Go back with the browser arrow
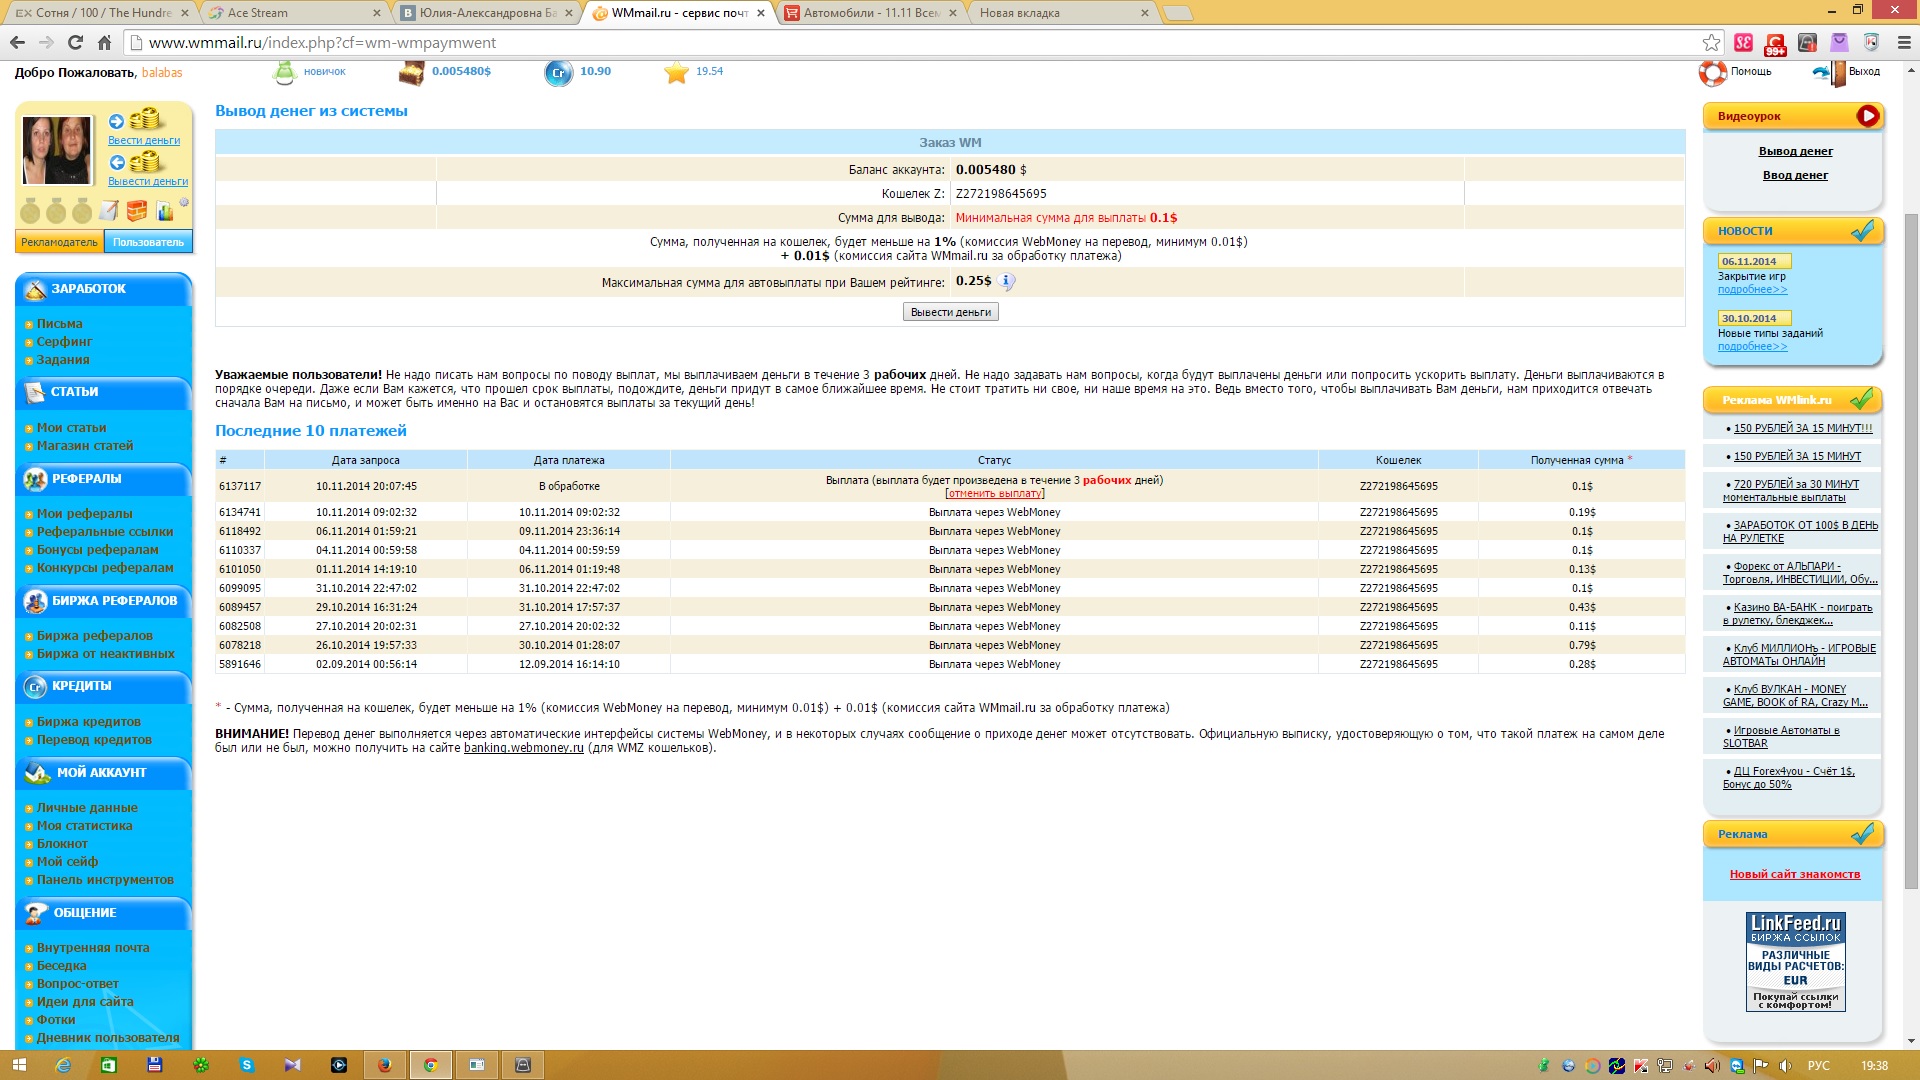 click(17, 43)
